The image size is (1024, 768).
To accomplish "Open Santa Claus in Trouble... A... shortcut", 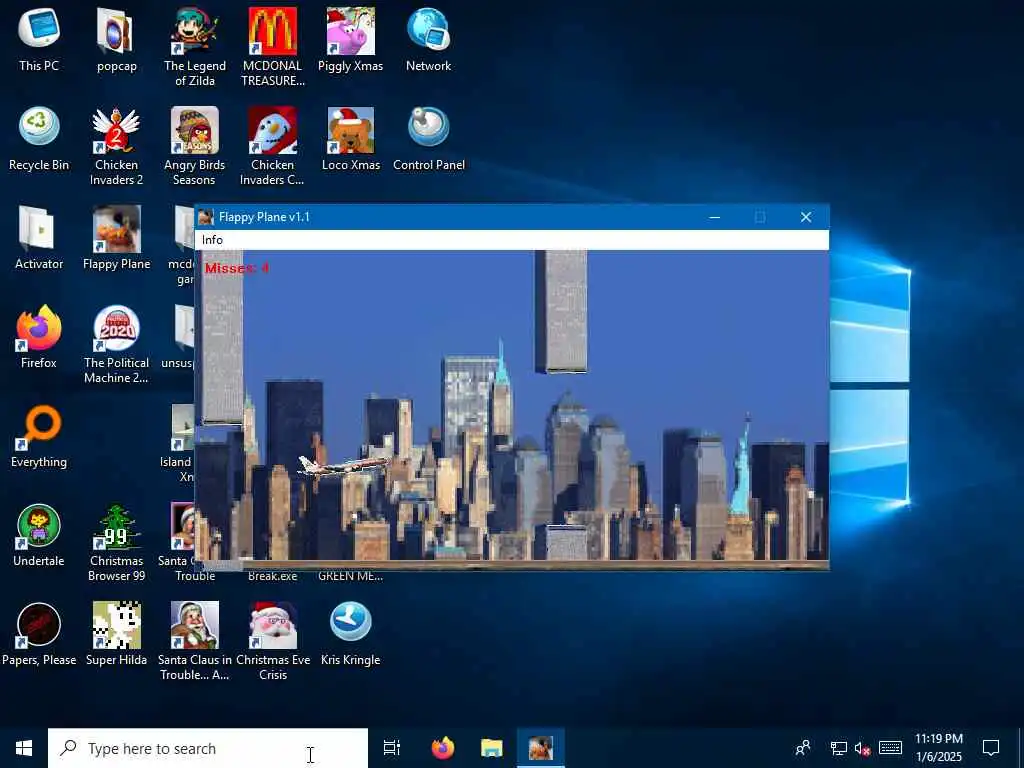I will 195,641.
